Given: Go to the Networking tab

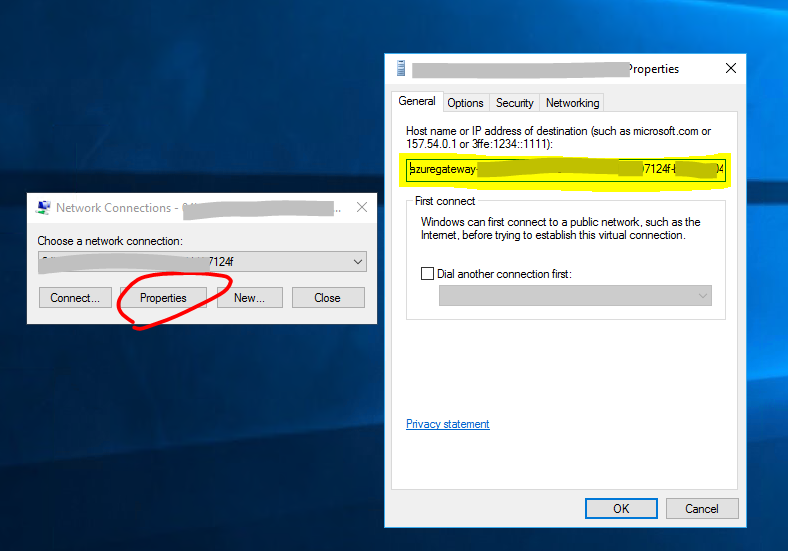Looking at the screenshot, I should [x=572, y=103].
